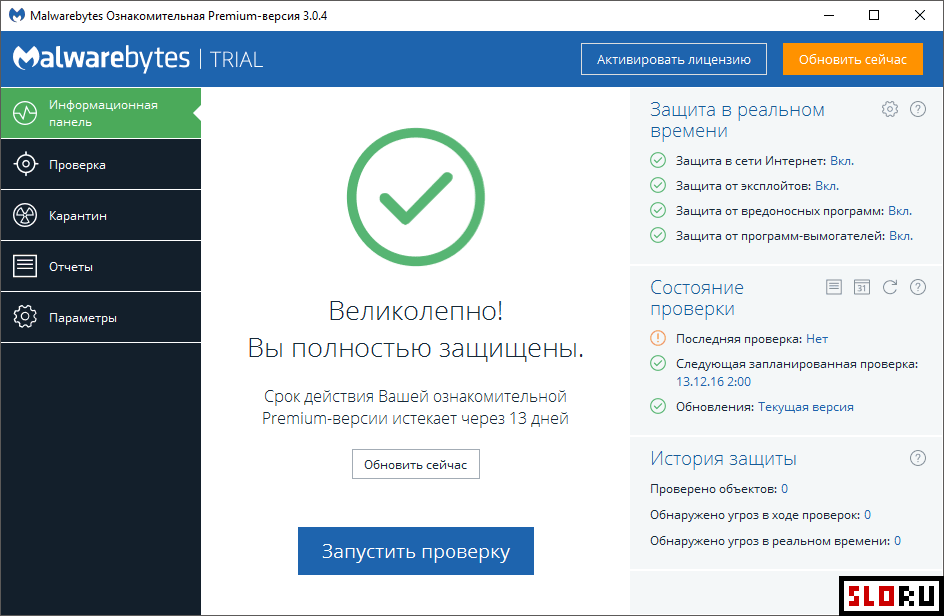The image size is (944, 616).
Task: Close the Malwarebytes window
Action: (x=920, y=15)
